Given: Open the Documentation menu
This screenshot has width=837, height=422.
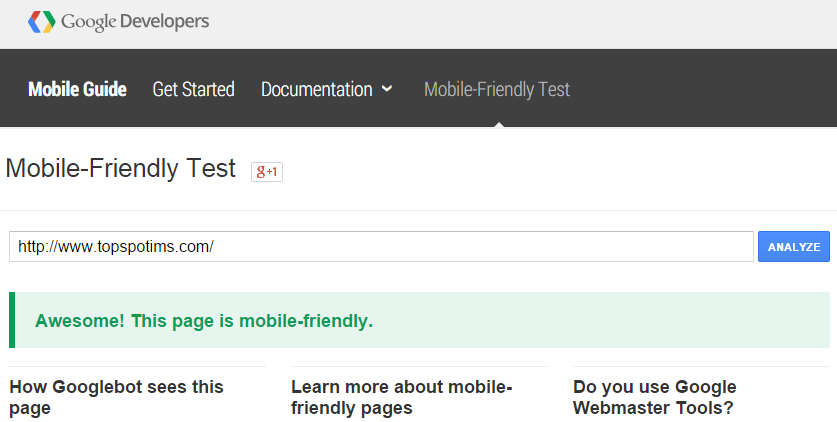Looking at the screenshot, I should click(x=317, y=89).
